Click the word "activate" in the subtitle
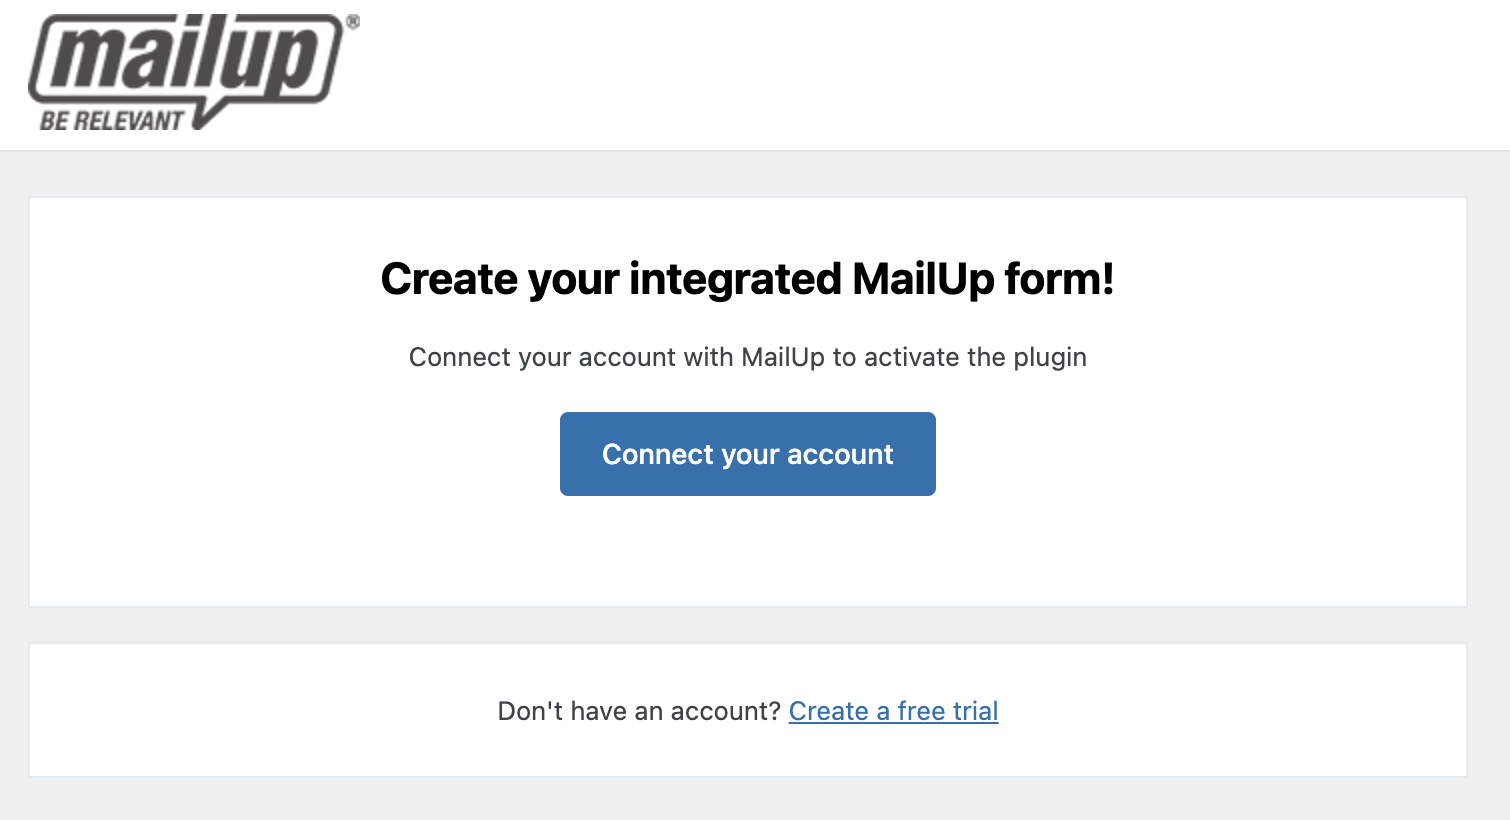This screenshot has width=1510, height=820. [910, 357]
